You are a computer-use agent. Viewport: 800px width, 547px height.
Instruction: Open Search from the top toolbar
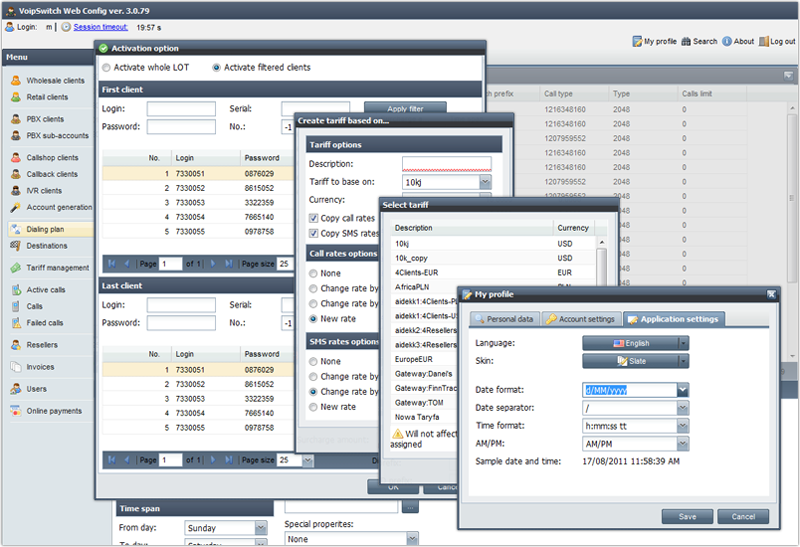tap(686, 41)
